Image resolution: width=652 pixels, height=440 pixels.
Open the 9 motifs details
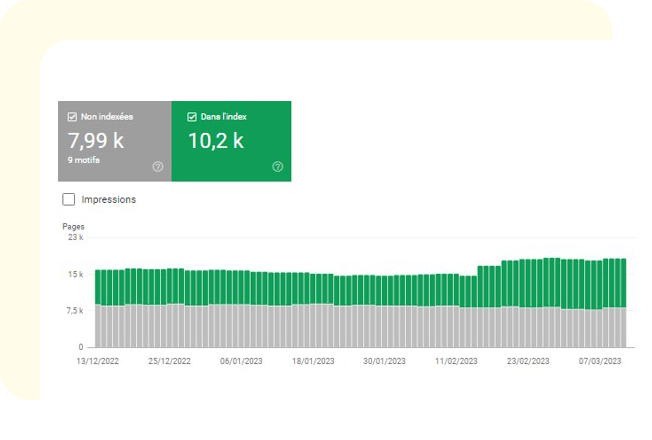(x=84, y=160)
